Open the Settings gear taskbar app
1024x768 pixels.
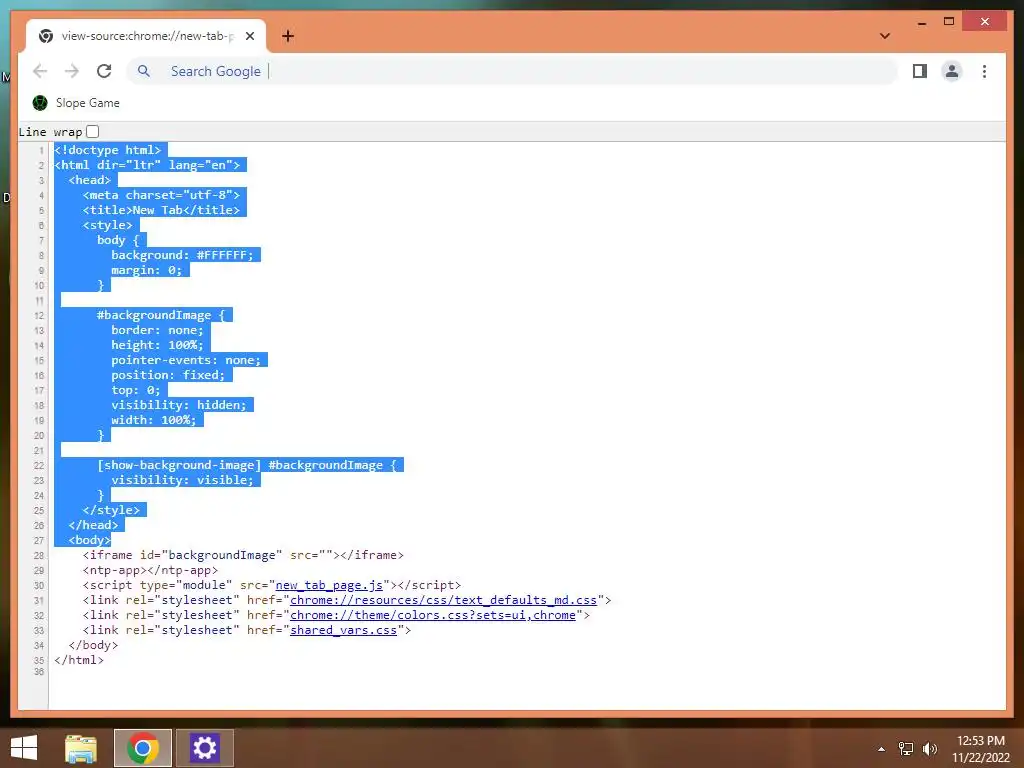[204, 748]
